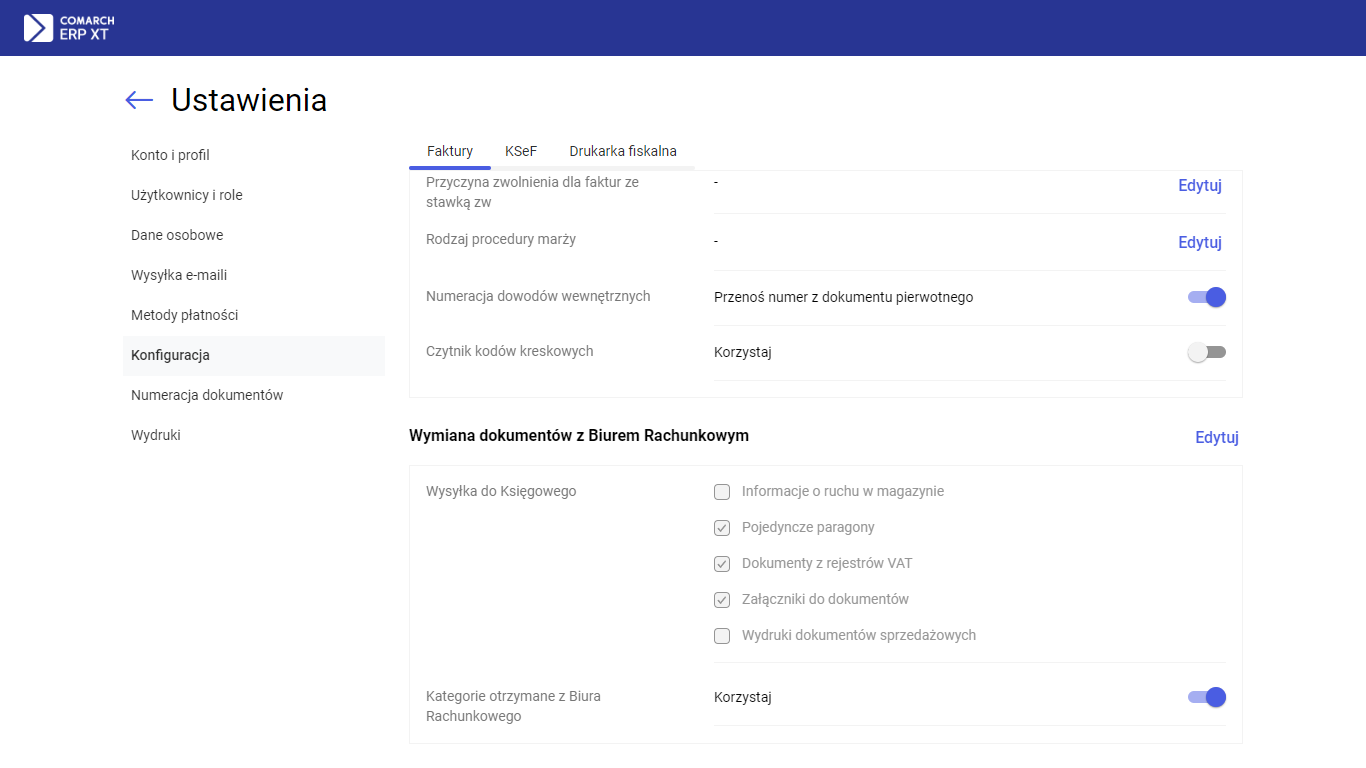The image size is (1366, 768).
Task: Edit Przyczyna zwolnienia dla faktur setting
Action: click(x=1200, y=185)
